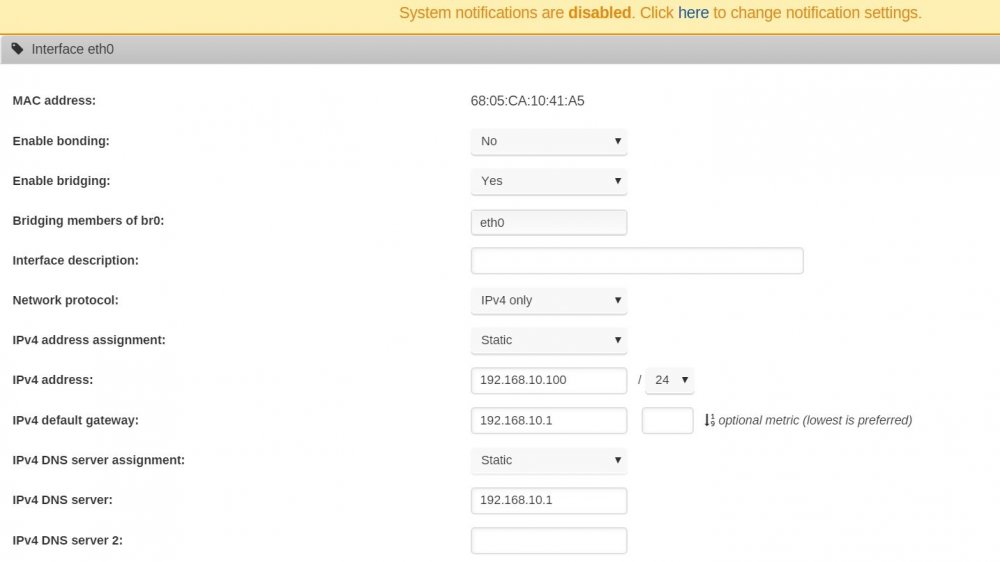Click the Interface description input field
Viewport: 1000px width, 562px height.
click(x=637, y=261)
